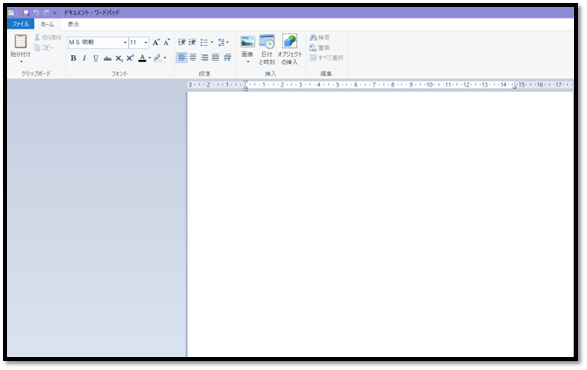
Task: Open the ファイル menu tab
Action: (21, 24)
